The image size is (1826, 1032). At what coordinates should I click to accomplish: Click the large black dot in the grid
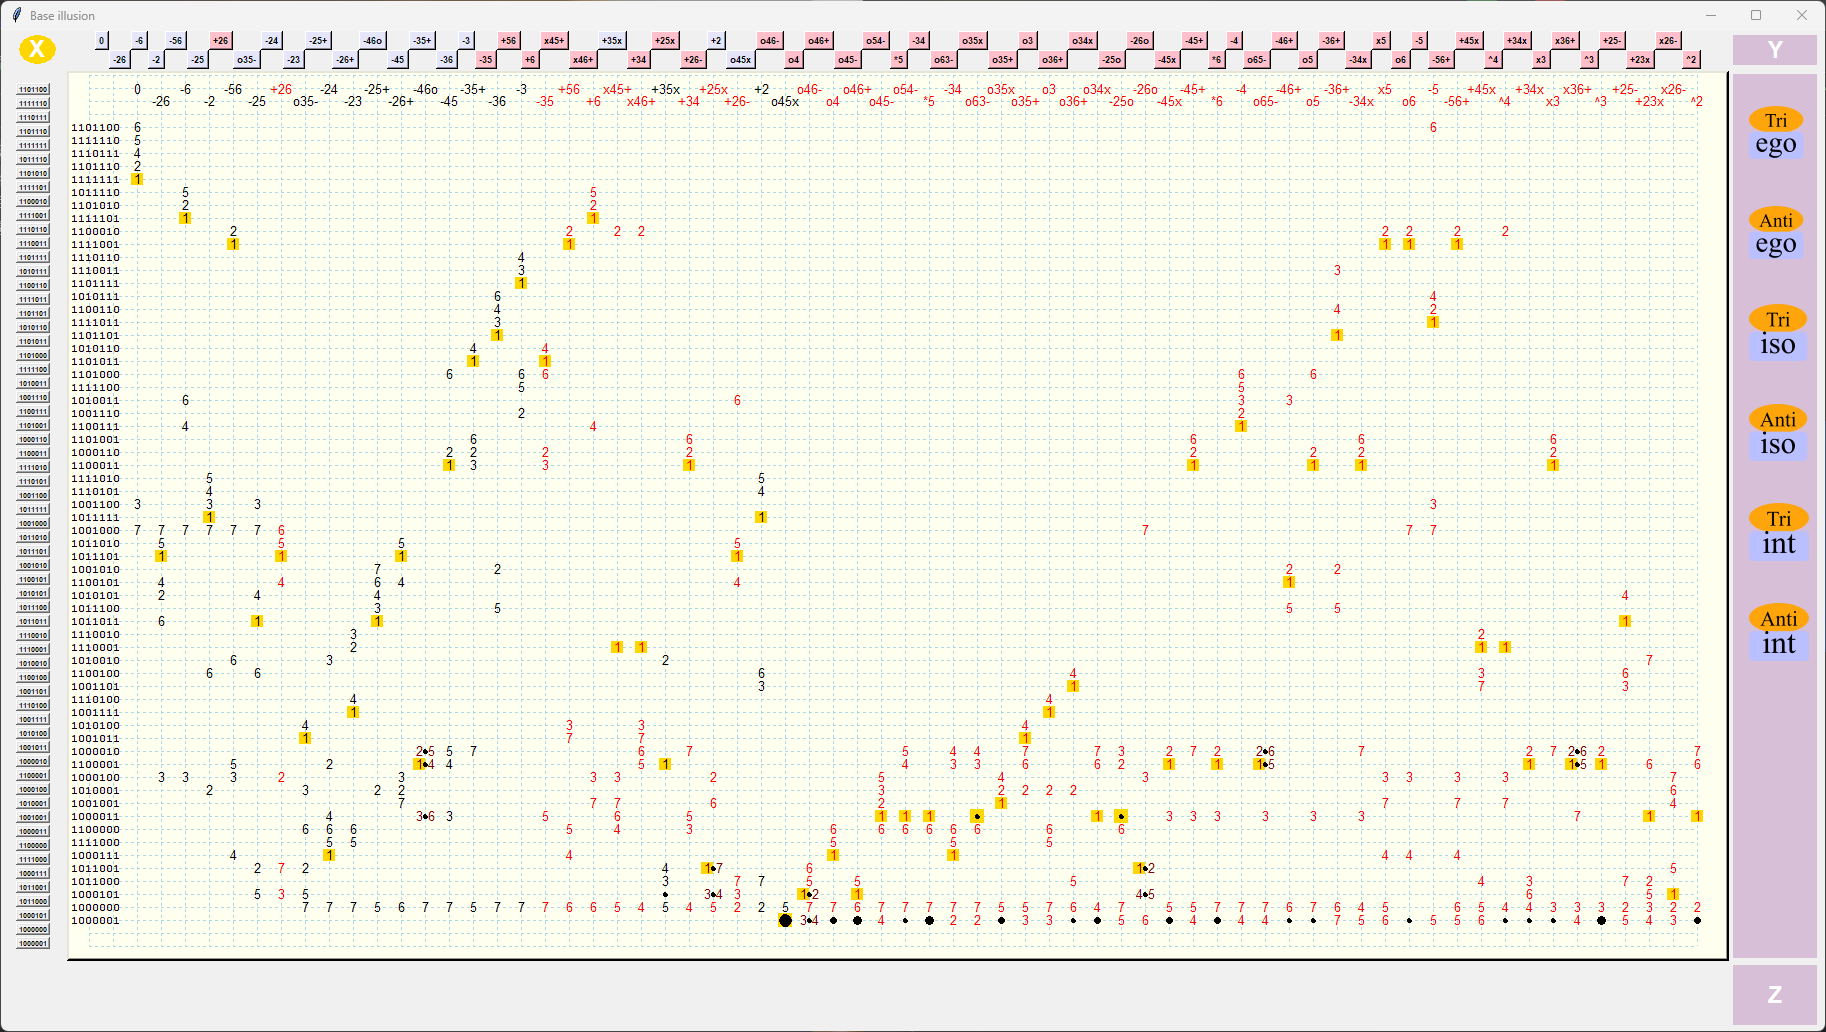coord(786,920)
